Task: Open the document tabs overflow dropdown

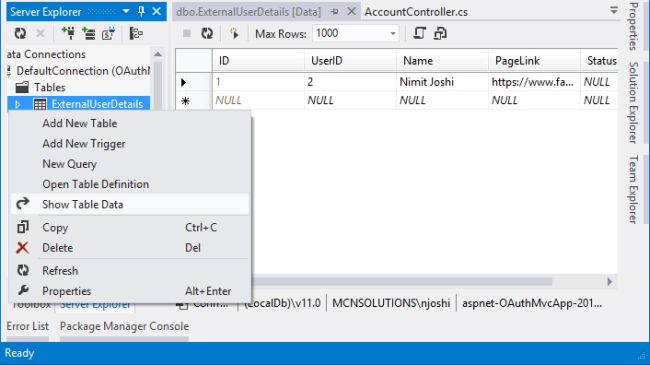Action: pos(614,10)
